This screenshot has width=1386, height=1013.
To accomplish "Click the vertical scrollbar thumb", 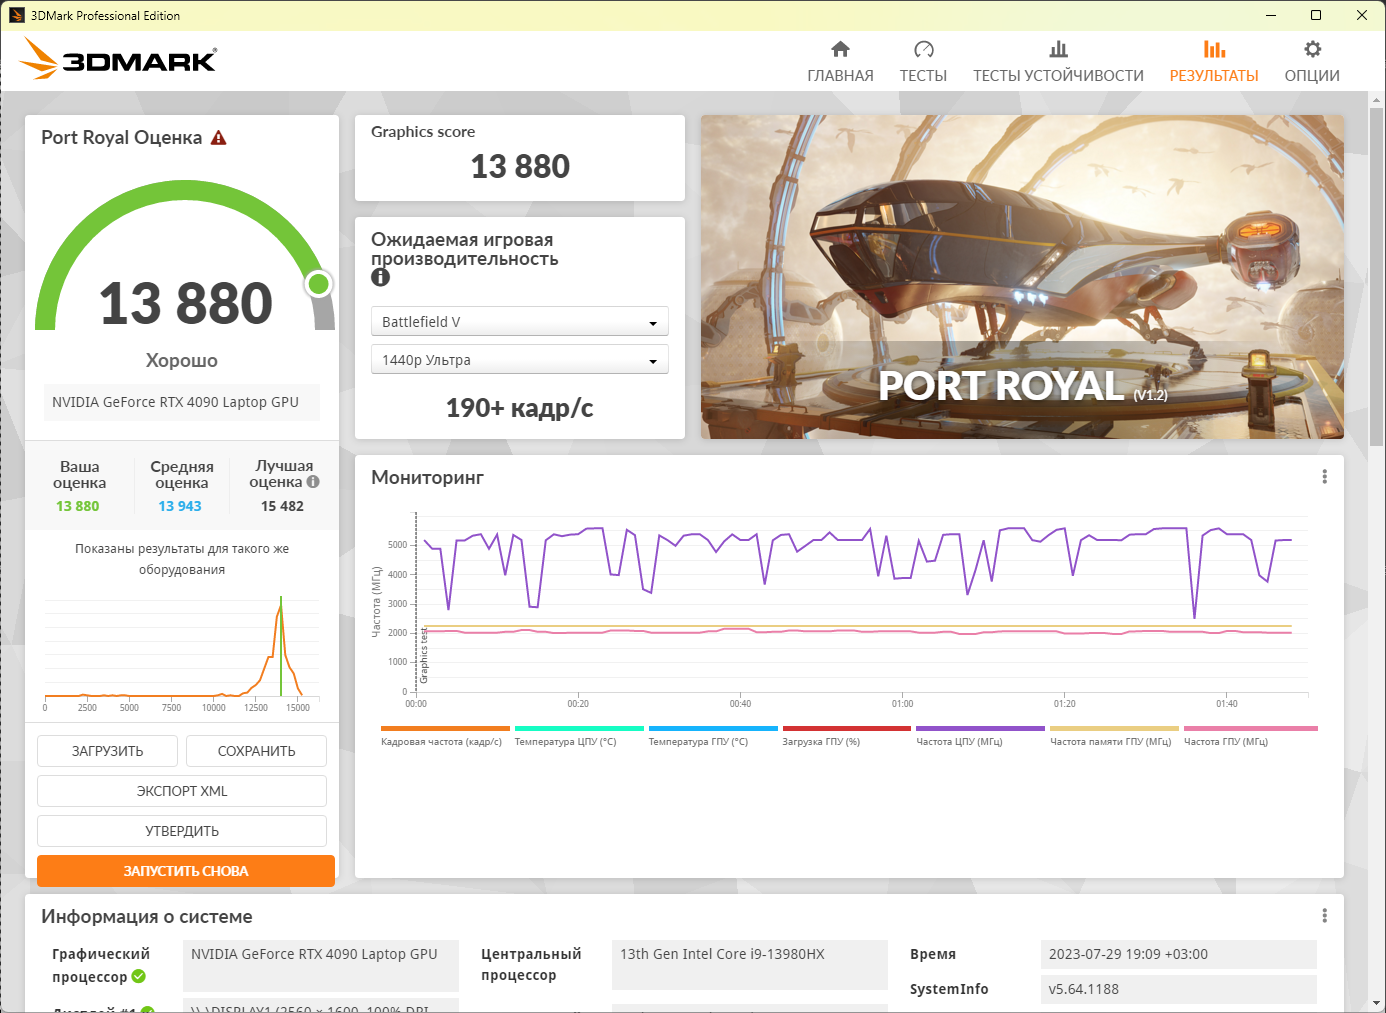I will pyautogui.click(x=1377, y=278).
